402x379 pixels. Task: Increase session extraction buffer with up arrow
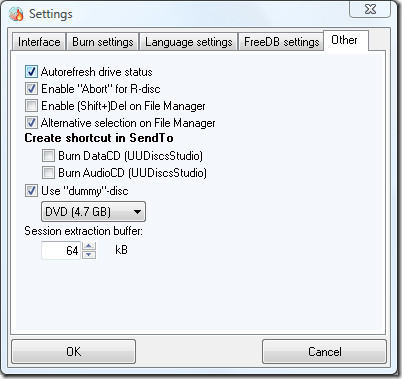tap(89, 246)
